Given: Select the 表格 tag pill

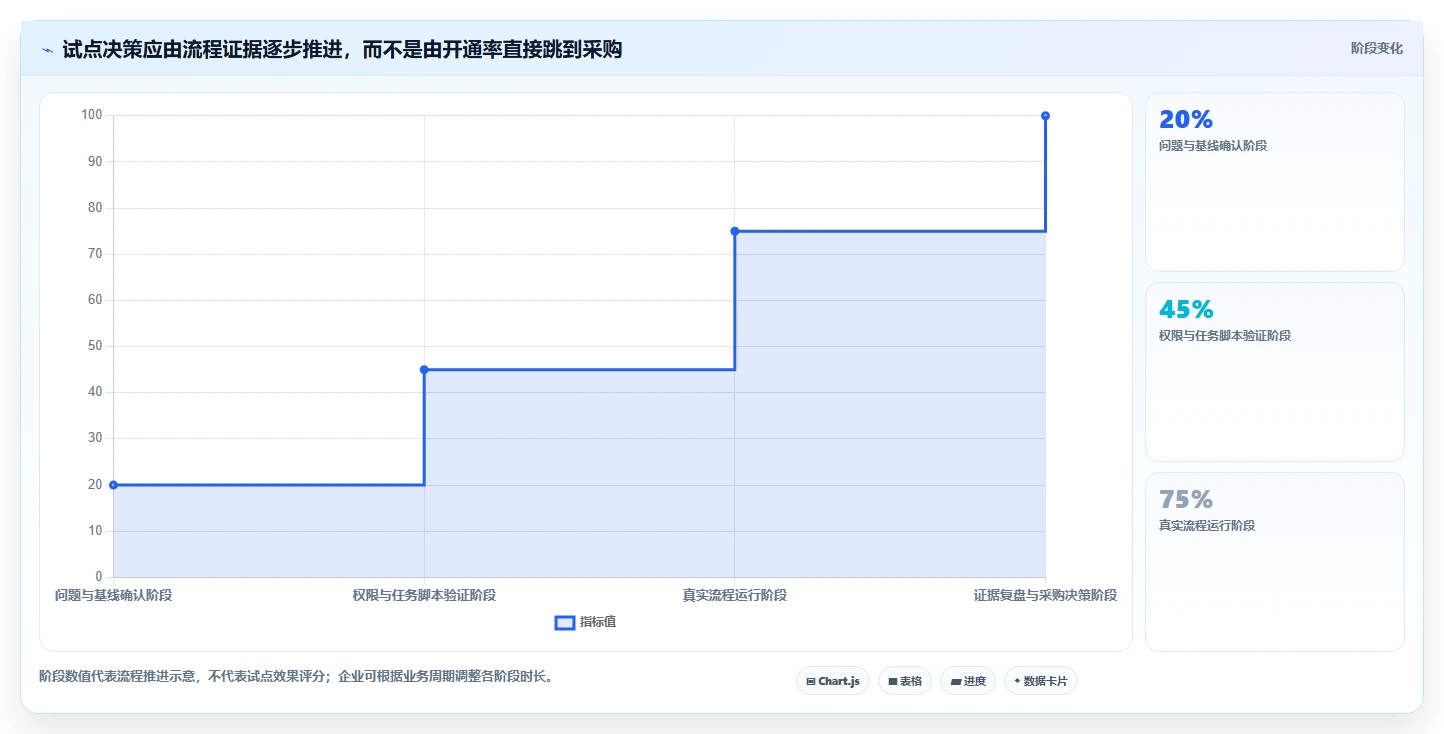Looking at the screenshot, I should pos(905,681).
